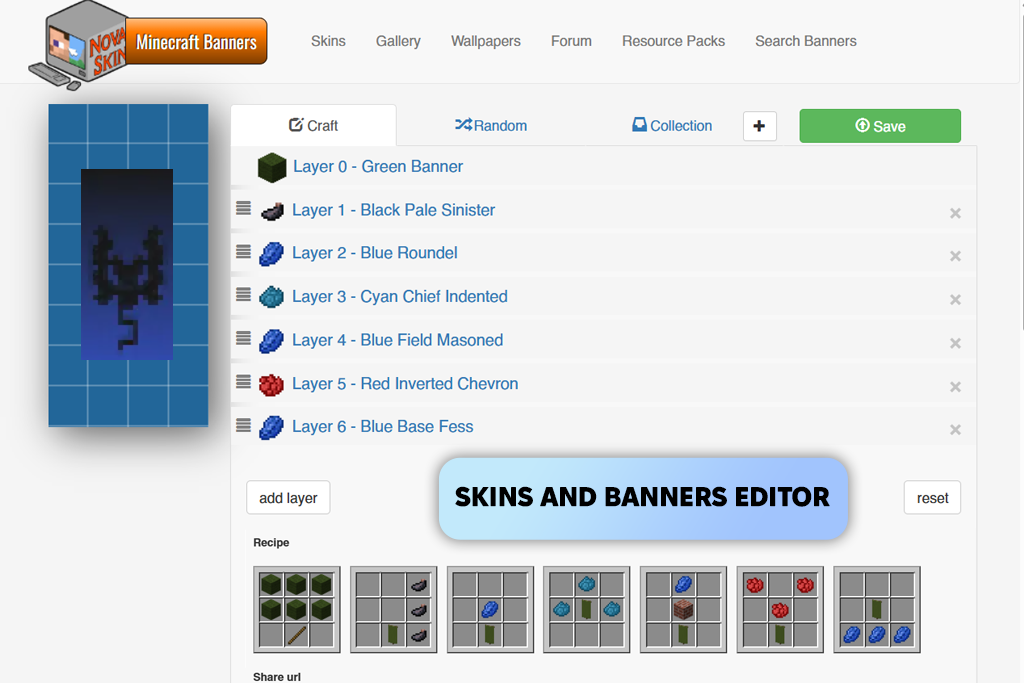
Task: Open Layer 1 - Black Pale Sinister
Action: [393, 210]
